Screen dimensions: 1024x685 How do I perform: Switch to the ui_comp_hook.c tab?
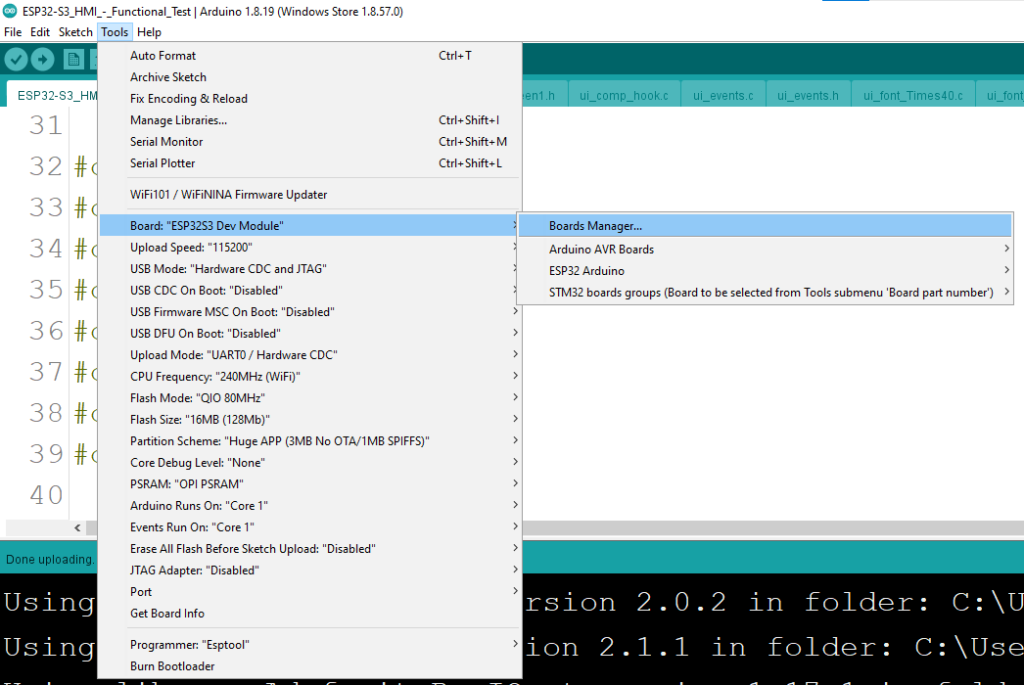click(x=630, y=95)
